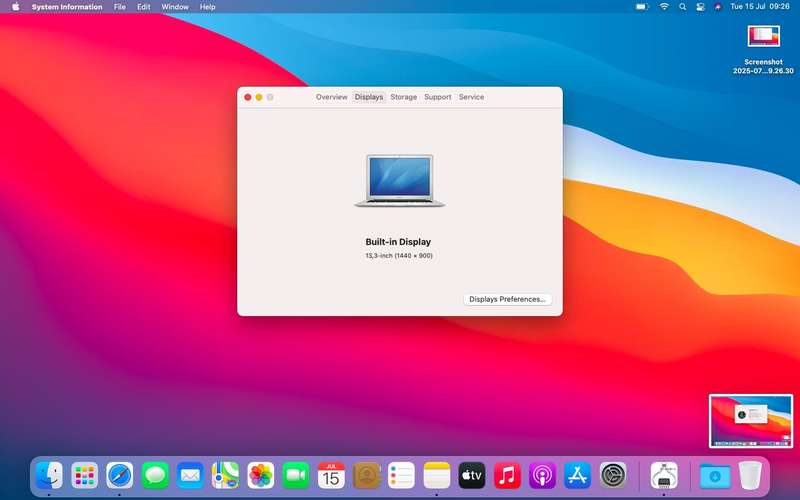This screenshot has height=500, width=800.
Task: Open the Wi-Fi status menu
Action: tap(664, 7)
